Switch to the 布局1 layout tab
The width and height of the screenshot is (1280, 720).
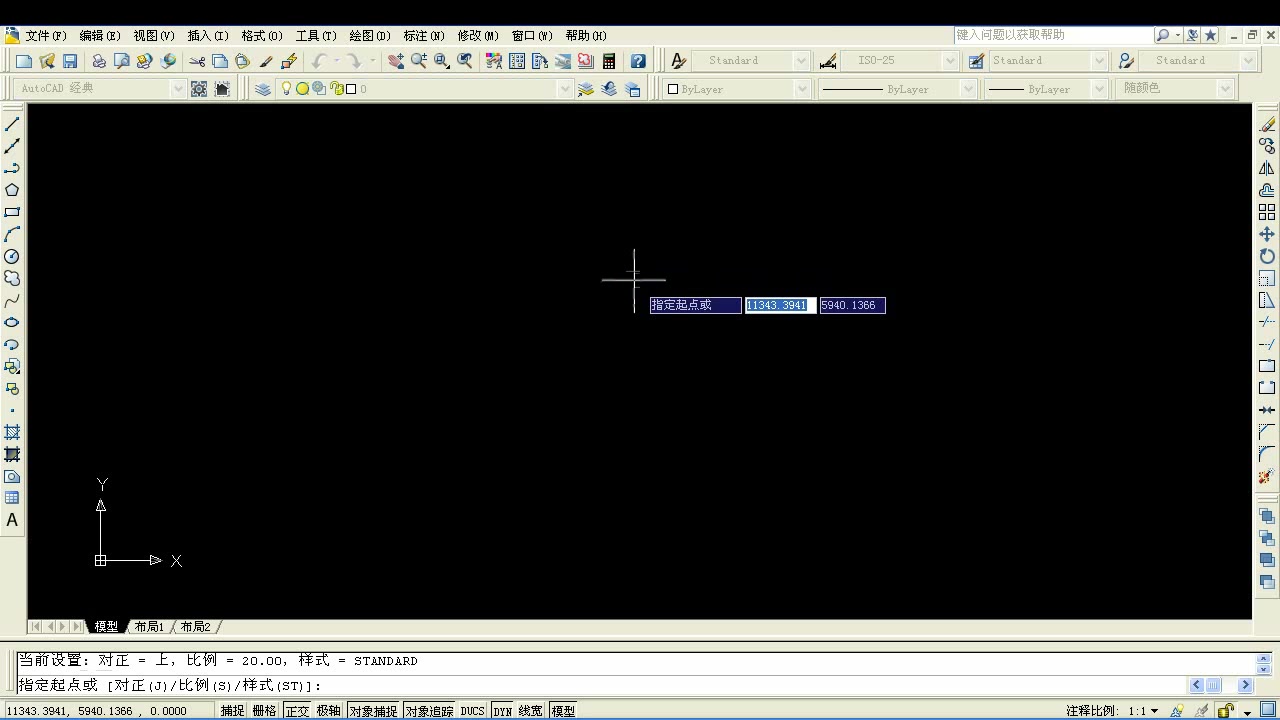pyautogui.click(x=149, y=627)
